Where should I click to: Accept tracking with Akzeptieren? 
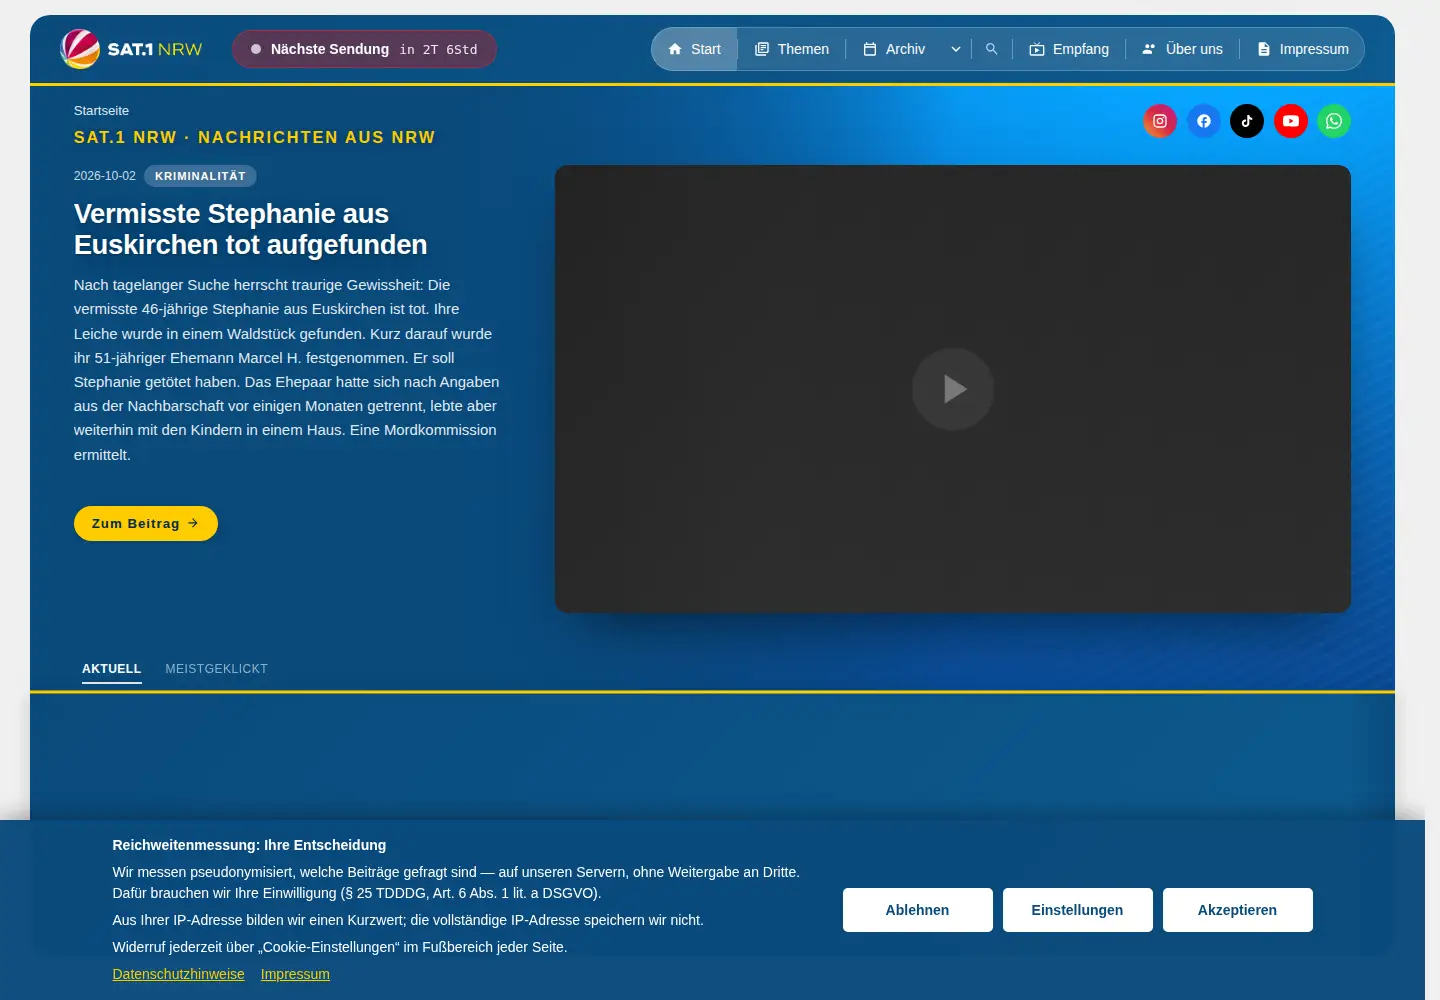coord(1238,910)
